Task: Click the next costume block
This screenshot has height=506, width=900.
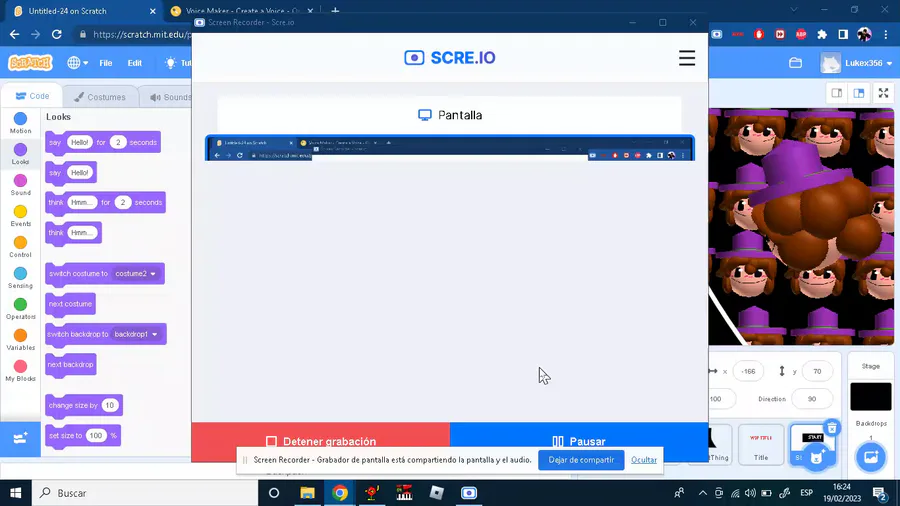Action: pos(70,304)
